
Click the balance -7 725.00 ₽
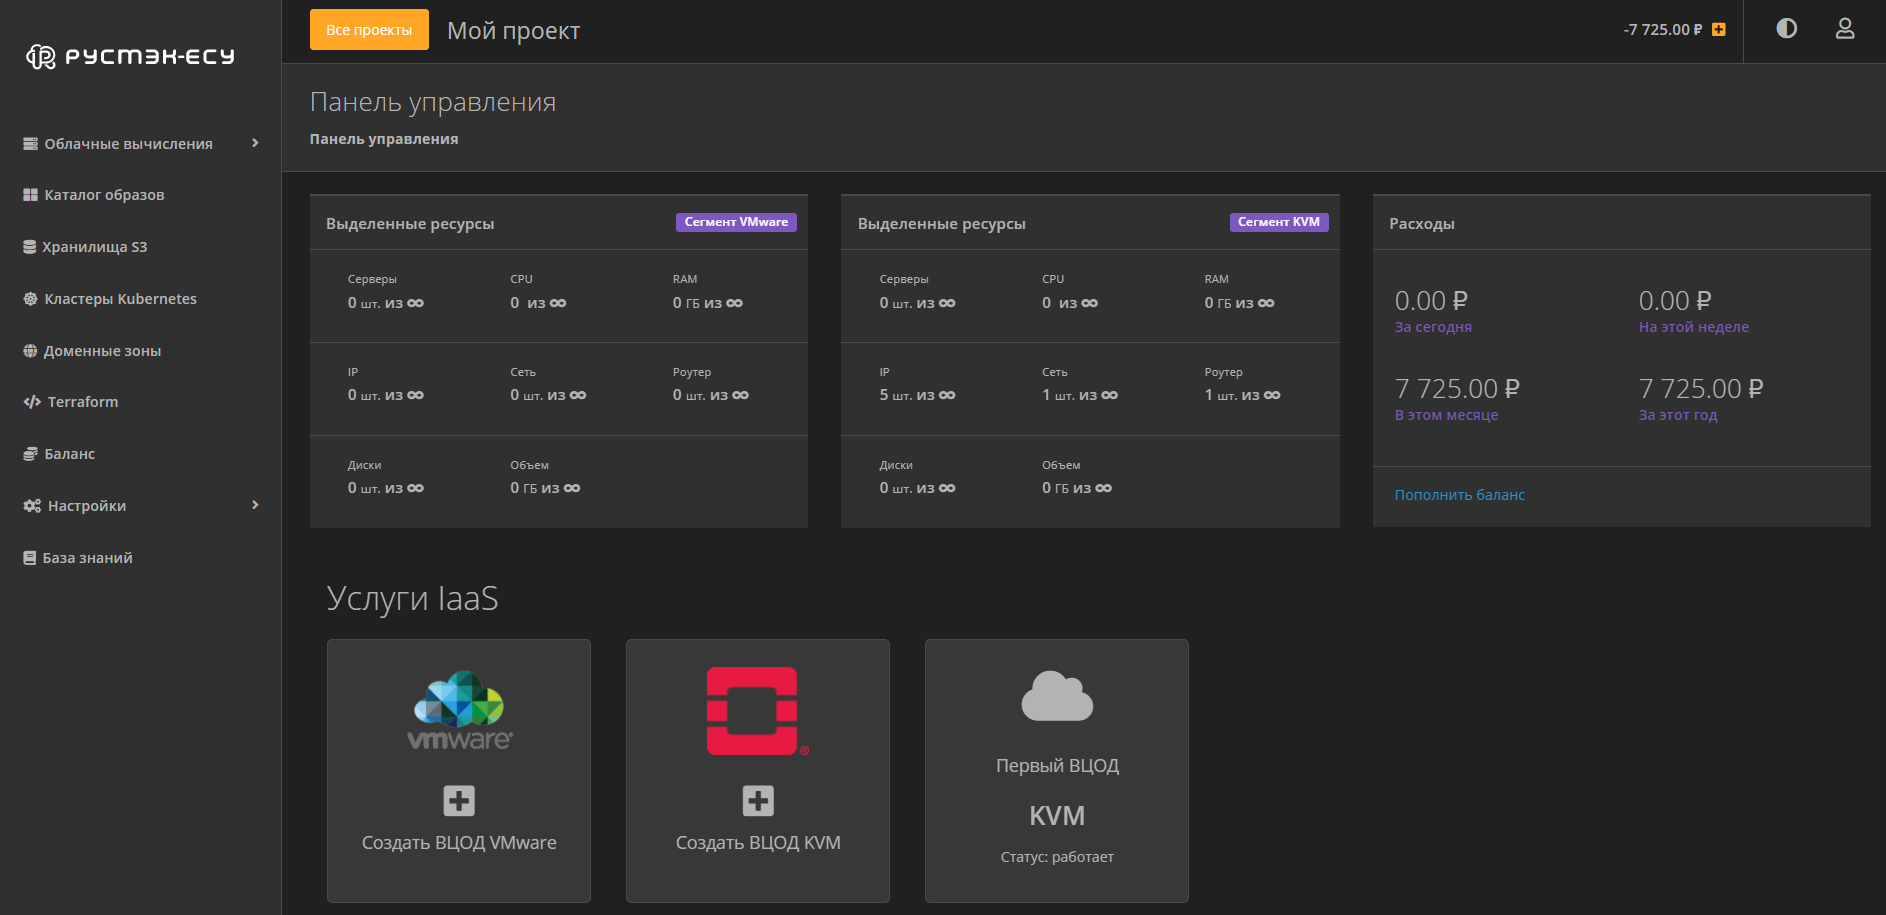1663,30
